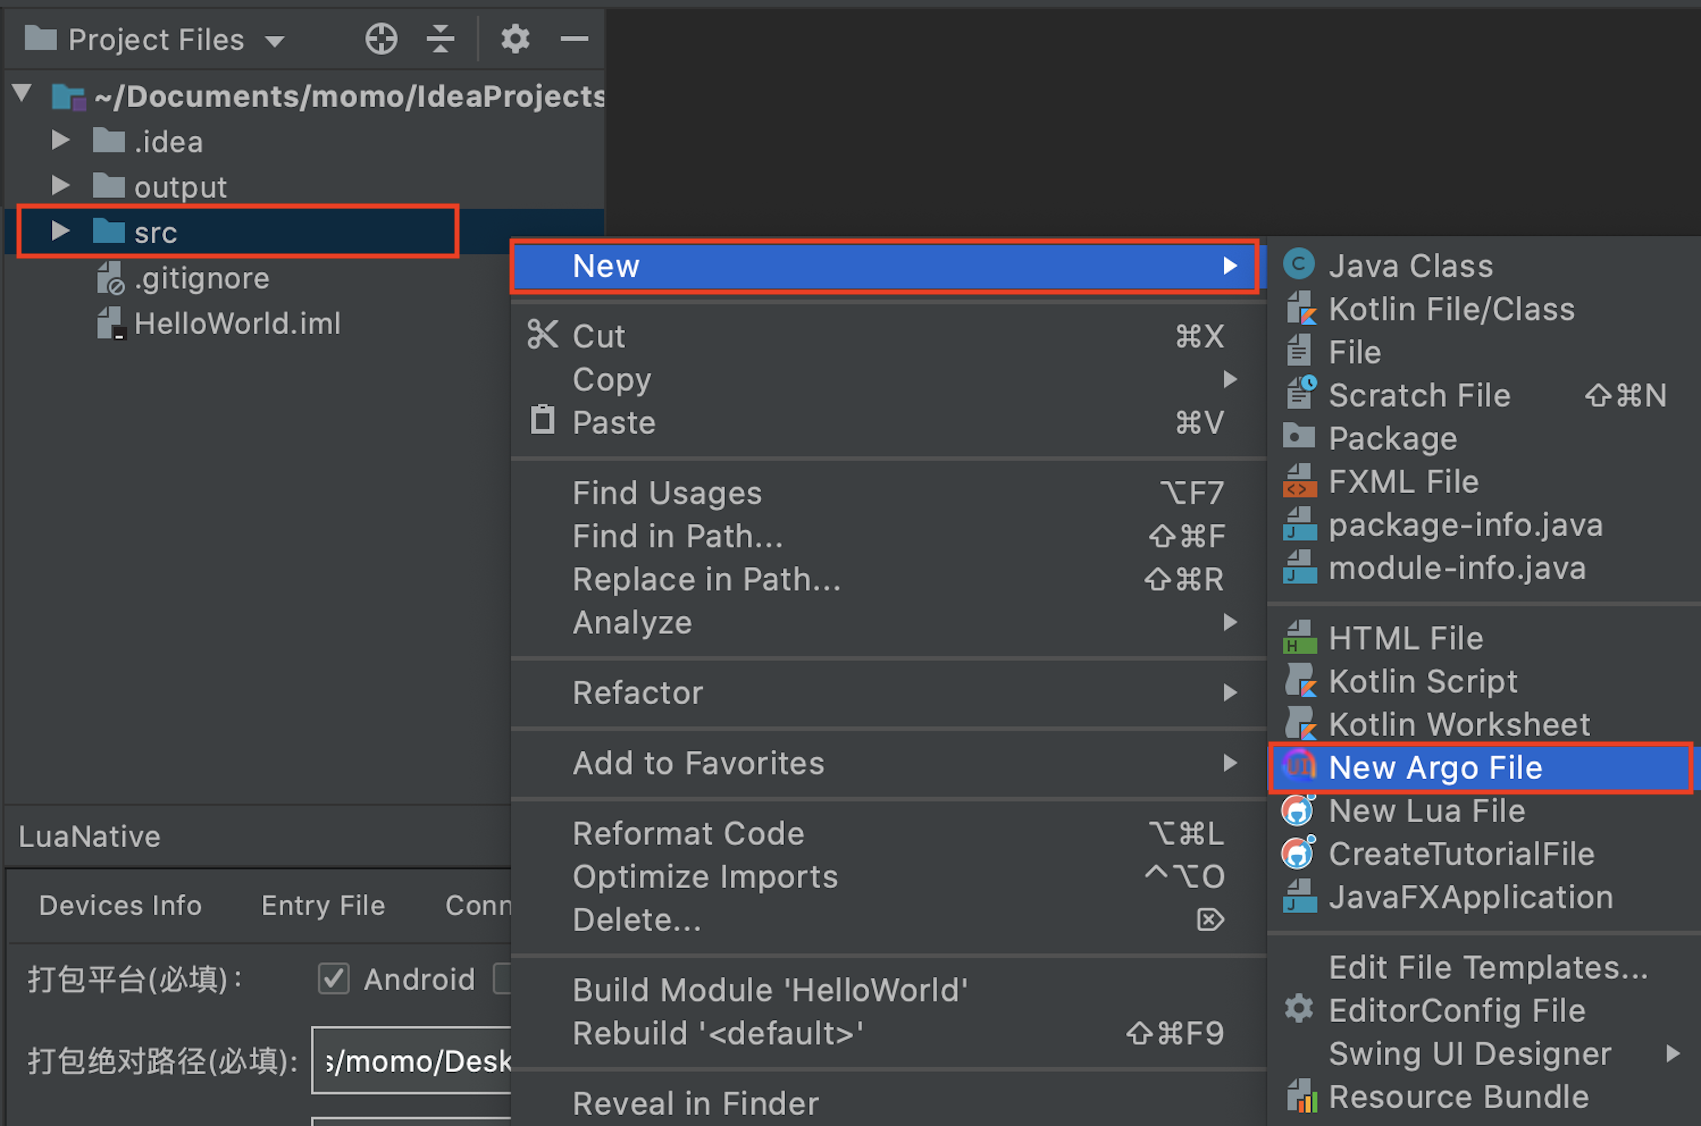Click the Kotlin Script icon
This screenshot has width=1701, height=1126.
click(1299, 681)
